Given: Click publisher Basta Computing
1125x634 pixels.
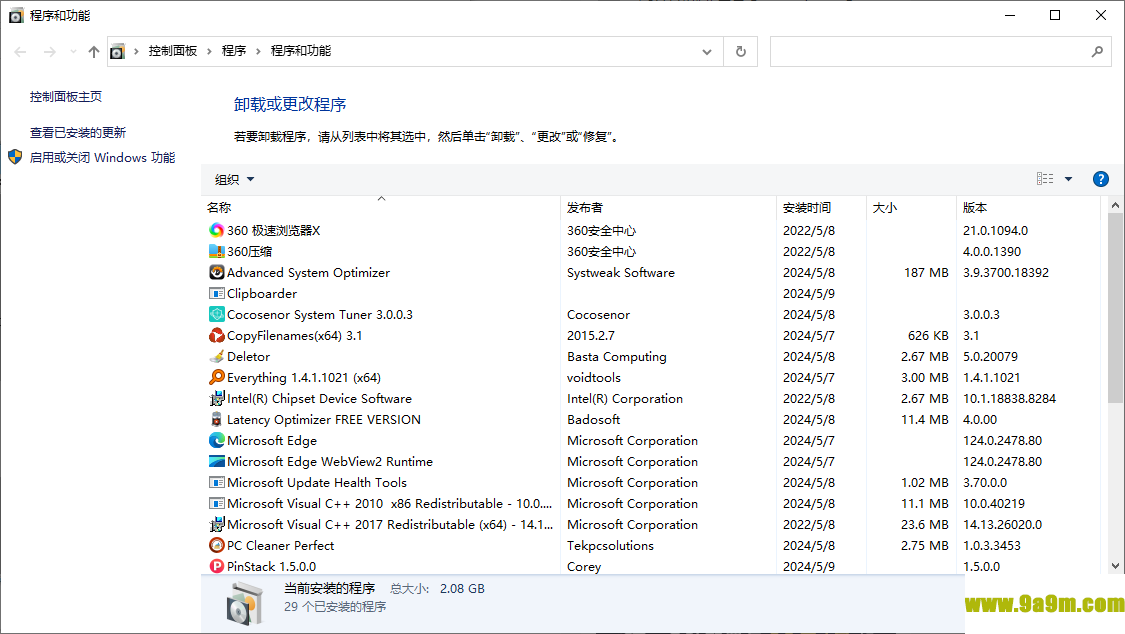Looking at the screenshot, I should [616, 356].
